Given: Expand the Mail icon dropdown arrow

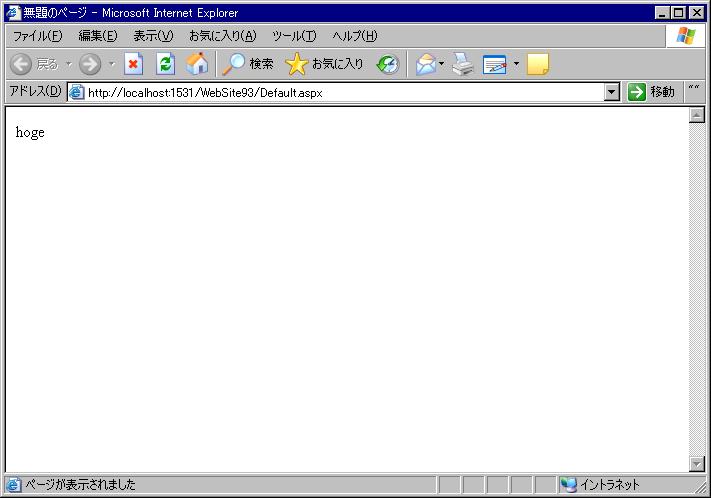Looking at the screenshot, I should (441, 64).
